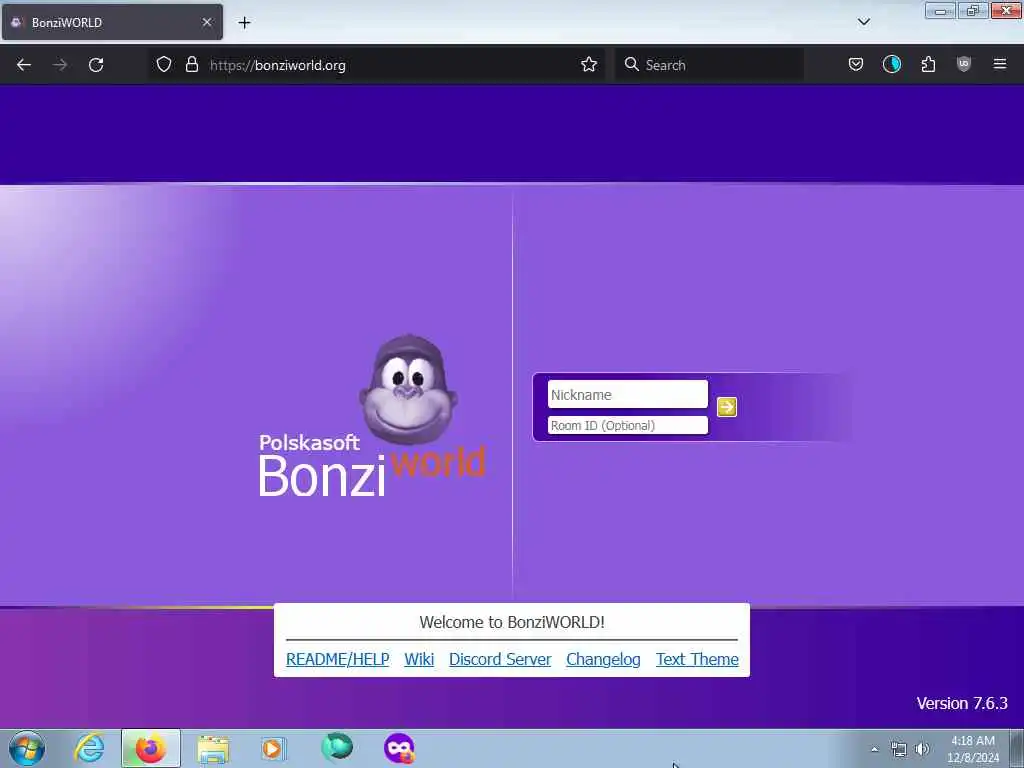Viewport: 1024px width, 768px height.
Task: Open the Changelog link
Action: click(x=603, y=659)
